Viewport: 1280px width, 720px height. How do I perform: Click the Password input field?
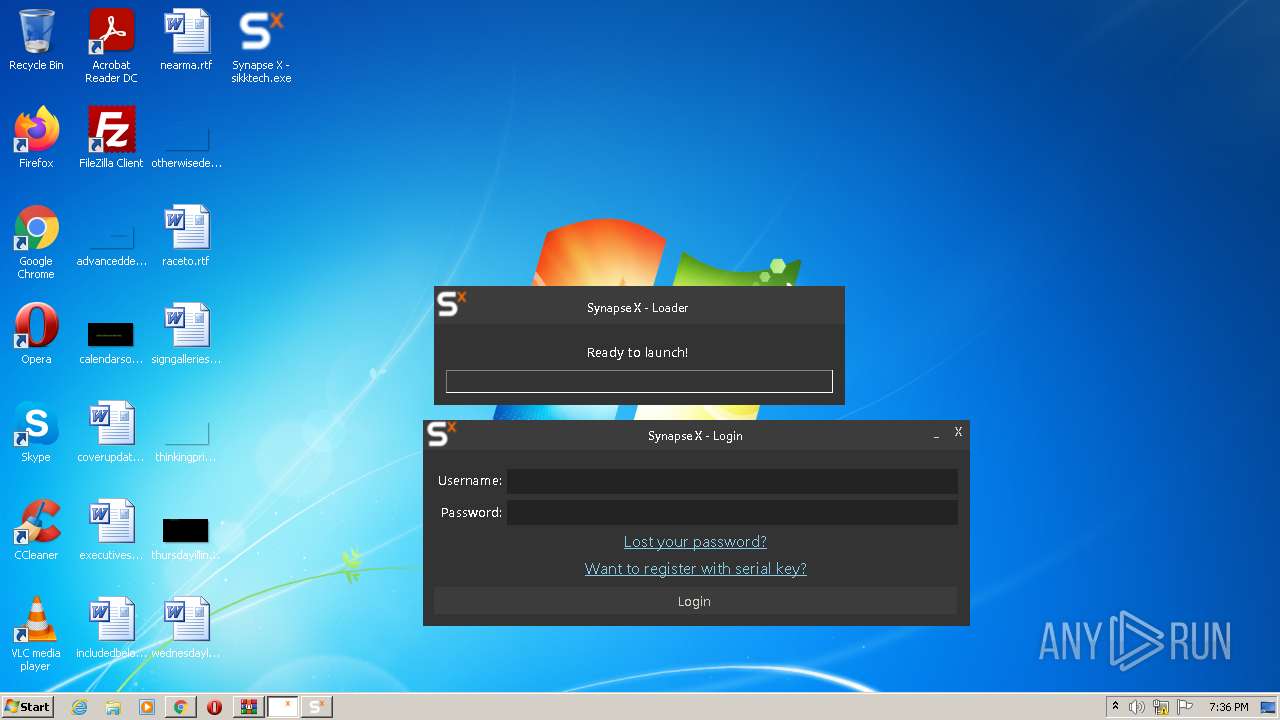click(x=732, y=513)
